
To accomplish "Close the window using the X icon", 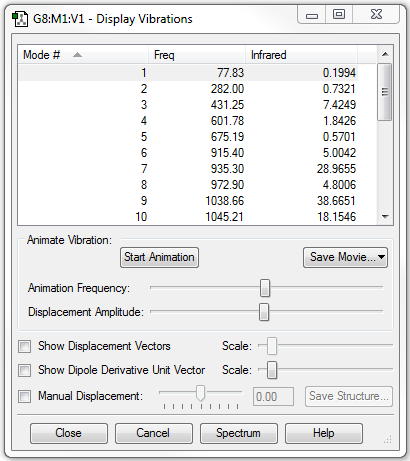I will [x=376, y=14].
